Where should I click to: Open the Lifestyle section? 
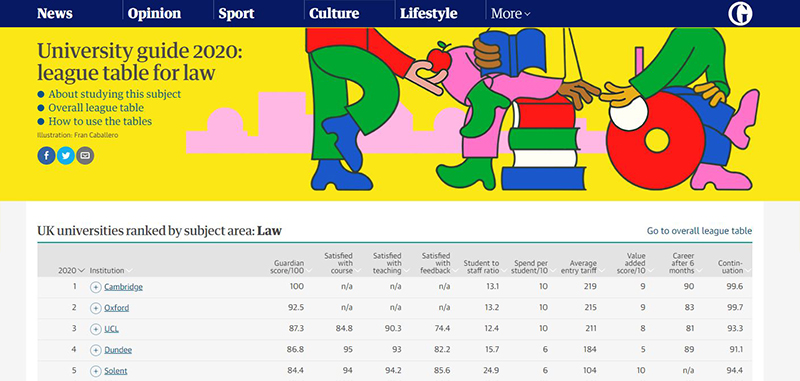coord(429,13)
